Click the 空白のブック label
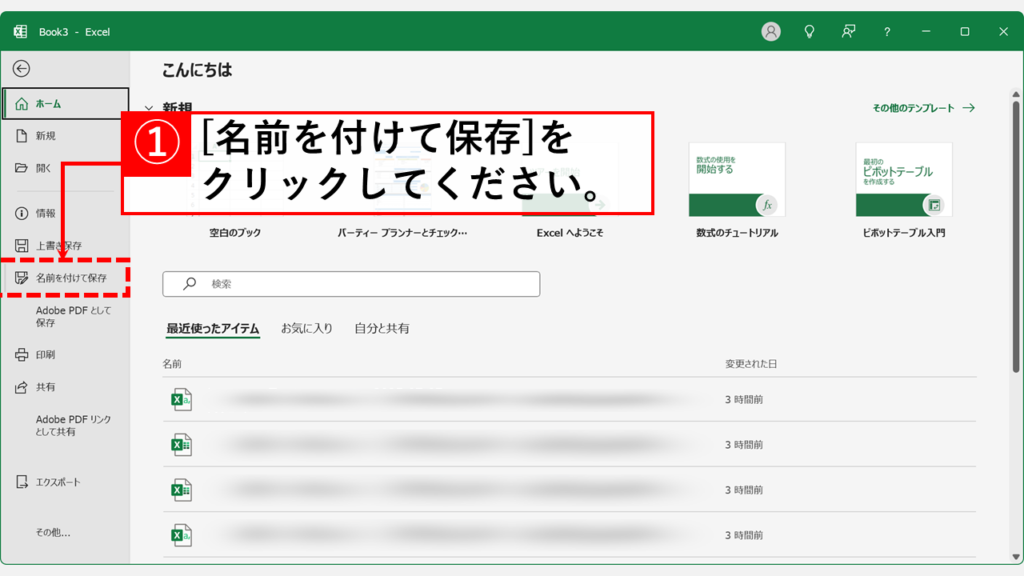The height and width of the screenshot is (576, 1024). coord(235,232)
